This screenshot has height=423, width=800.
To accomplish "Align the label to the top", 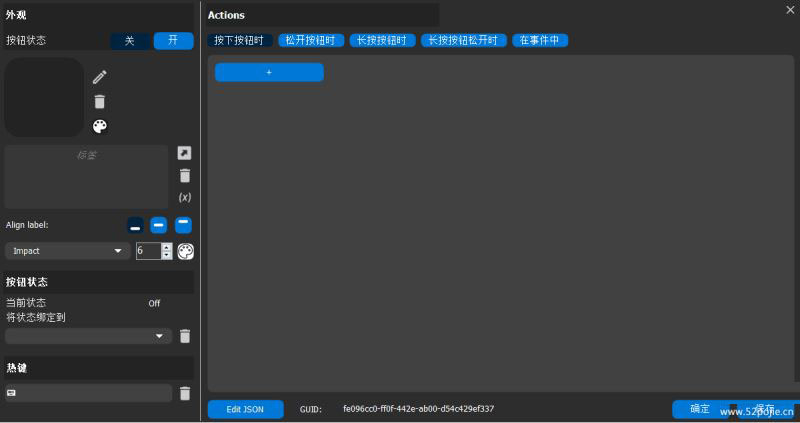I will coord(183,225).
